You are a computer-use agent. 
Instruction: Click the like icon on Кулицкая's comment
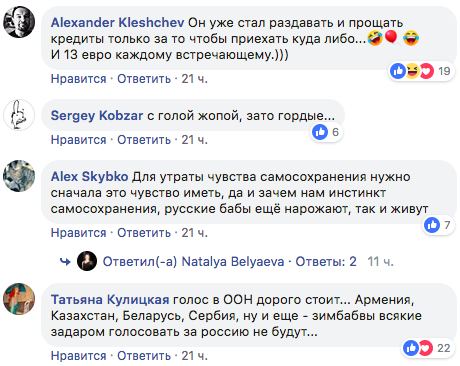411,348
